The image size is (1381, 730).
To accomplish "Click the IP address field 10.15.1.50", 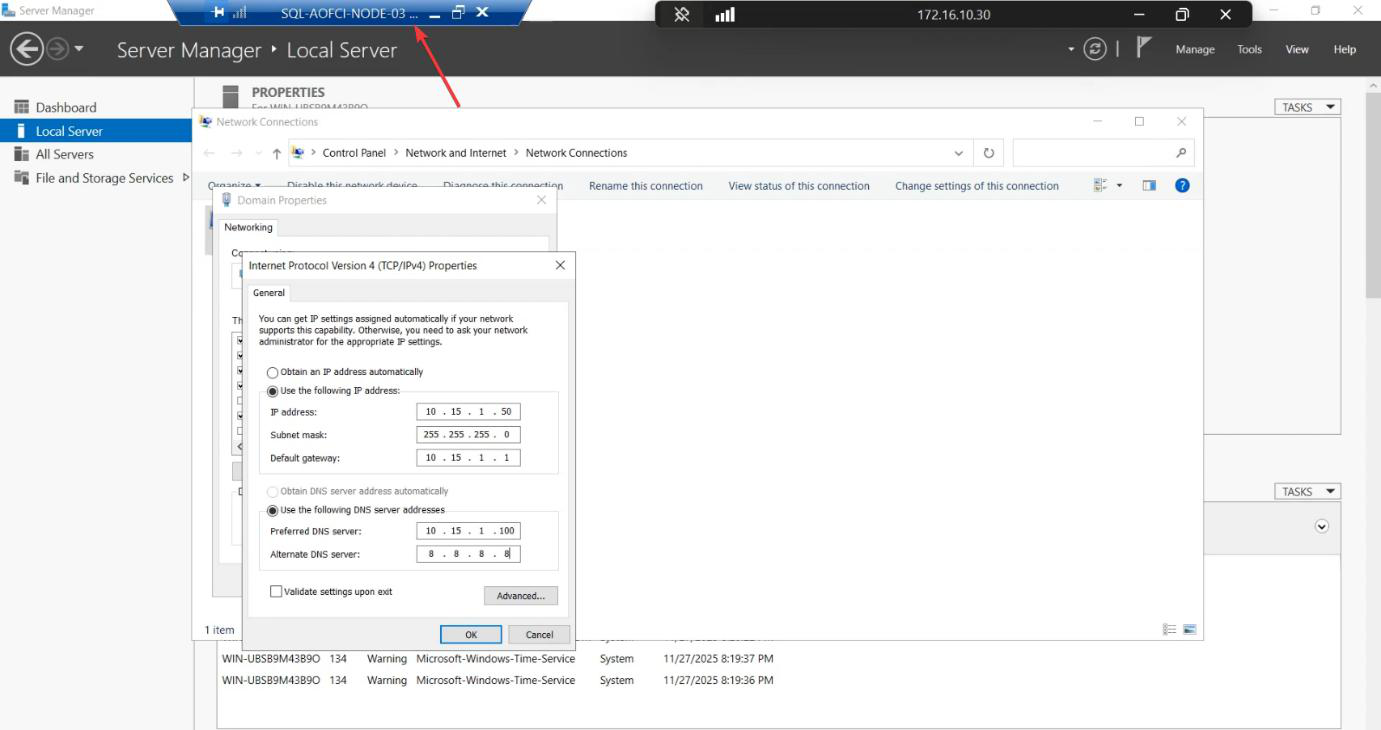I will click(469, 412).
